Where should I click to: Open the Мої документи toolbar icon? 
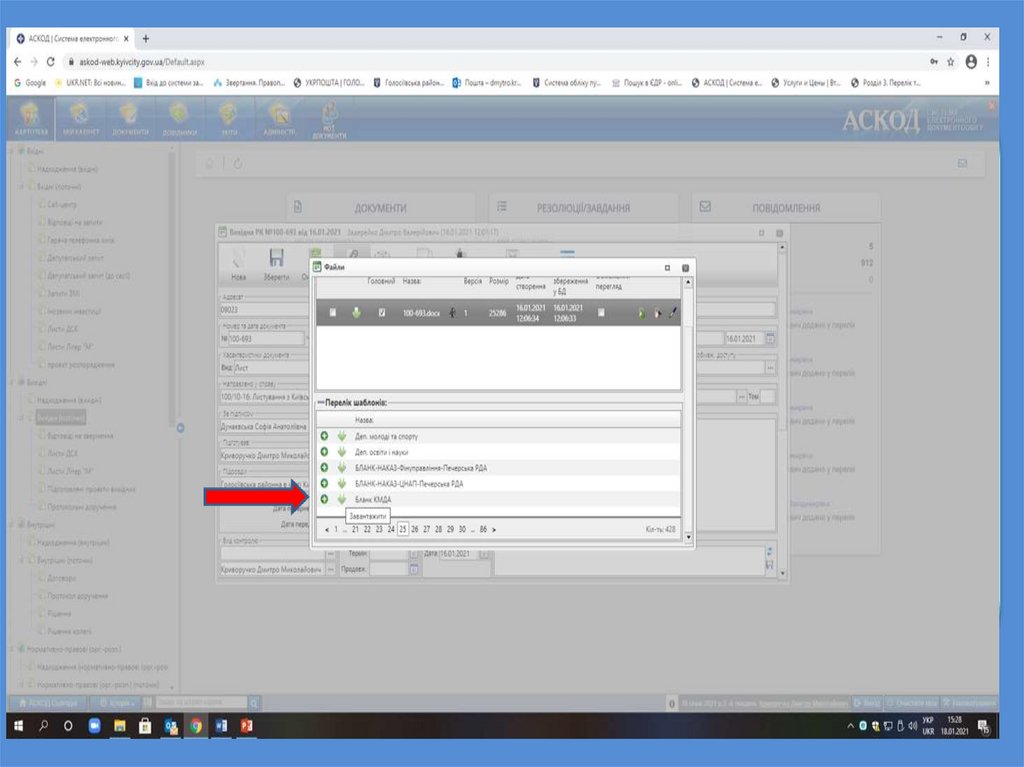[x=328, y=120]
